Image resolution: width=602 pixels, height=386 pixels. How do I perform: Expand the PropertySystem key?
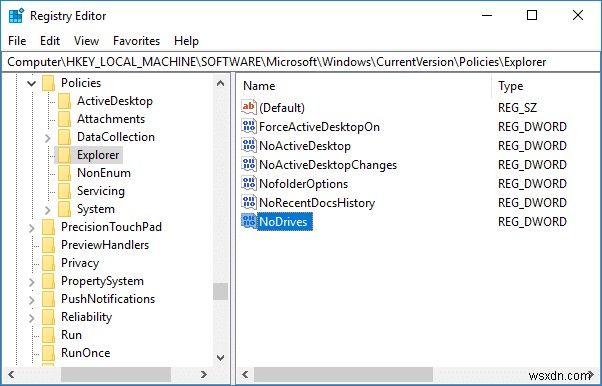(31, 282)
